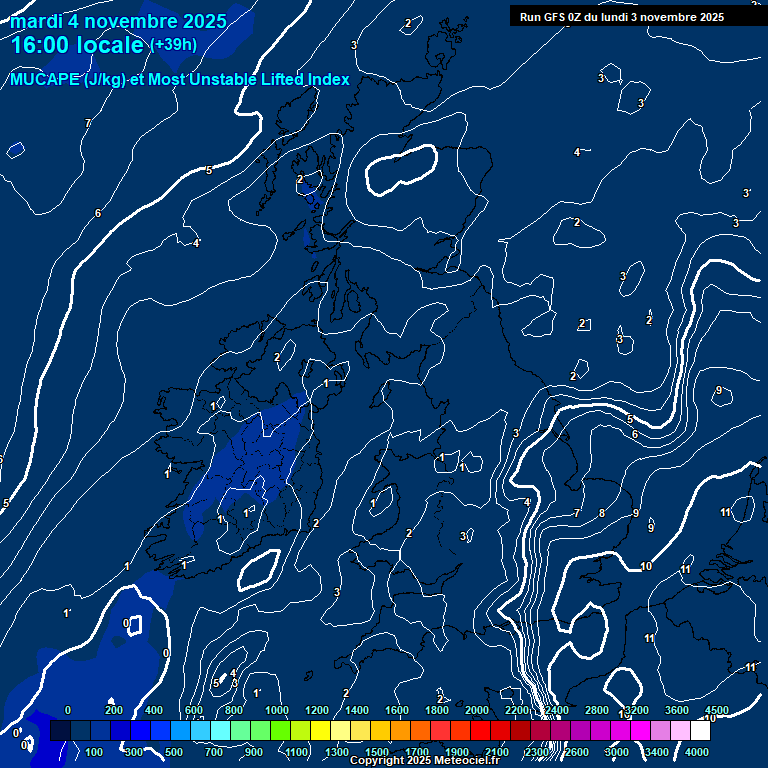The image size is (768, 768).
Task: Click the '4500' legend label
Action: (717, 710)
